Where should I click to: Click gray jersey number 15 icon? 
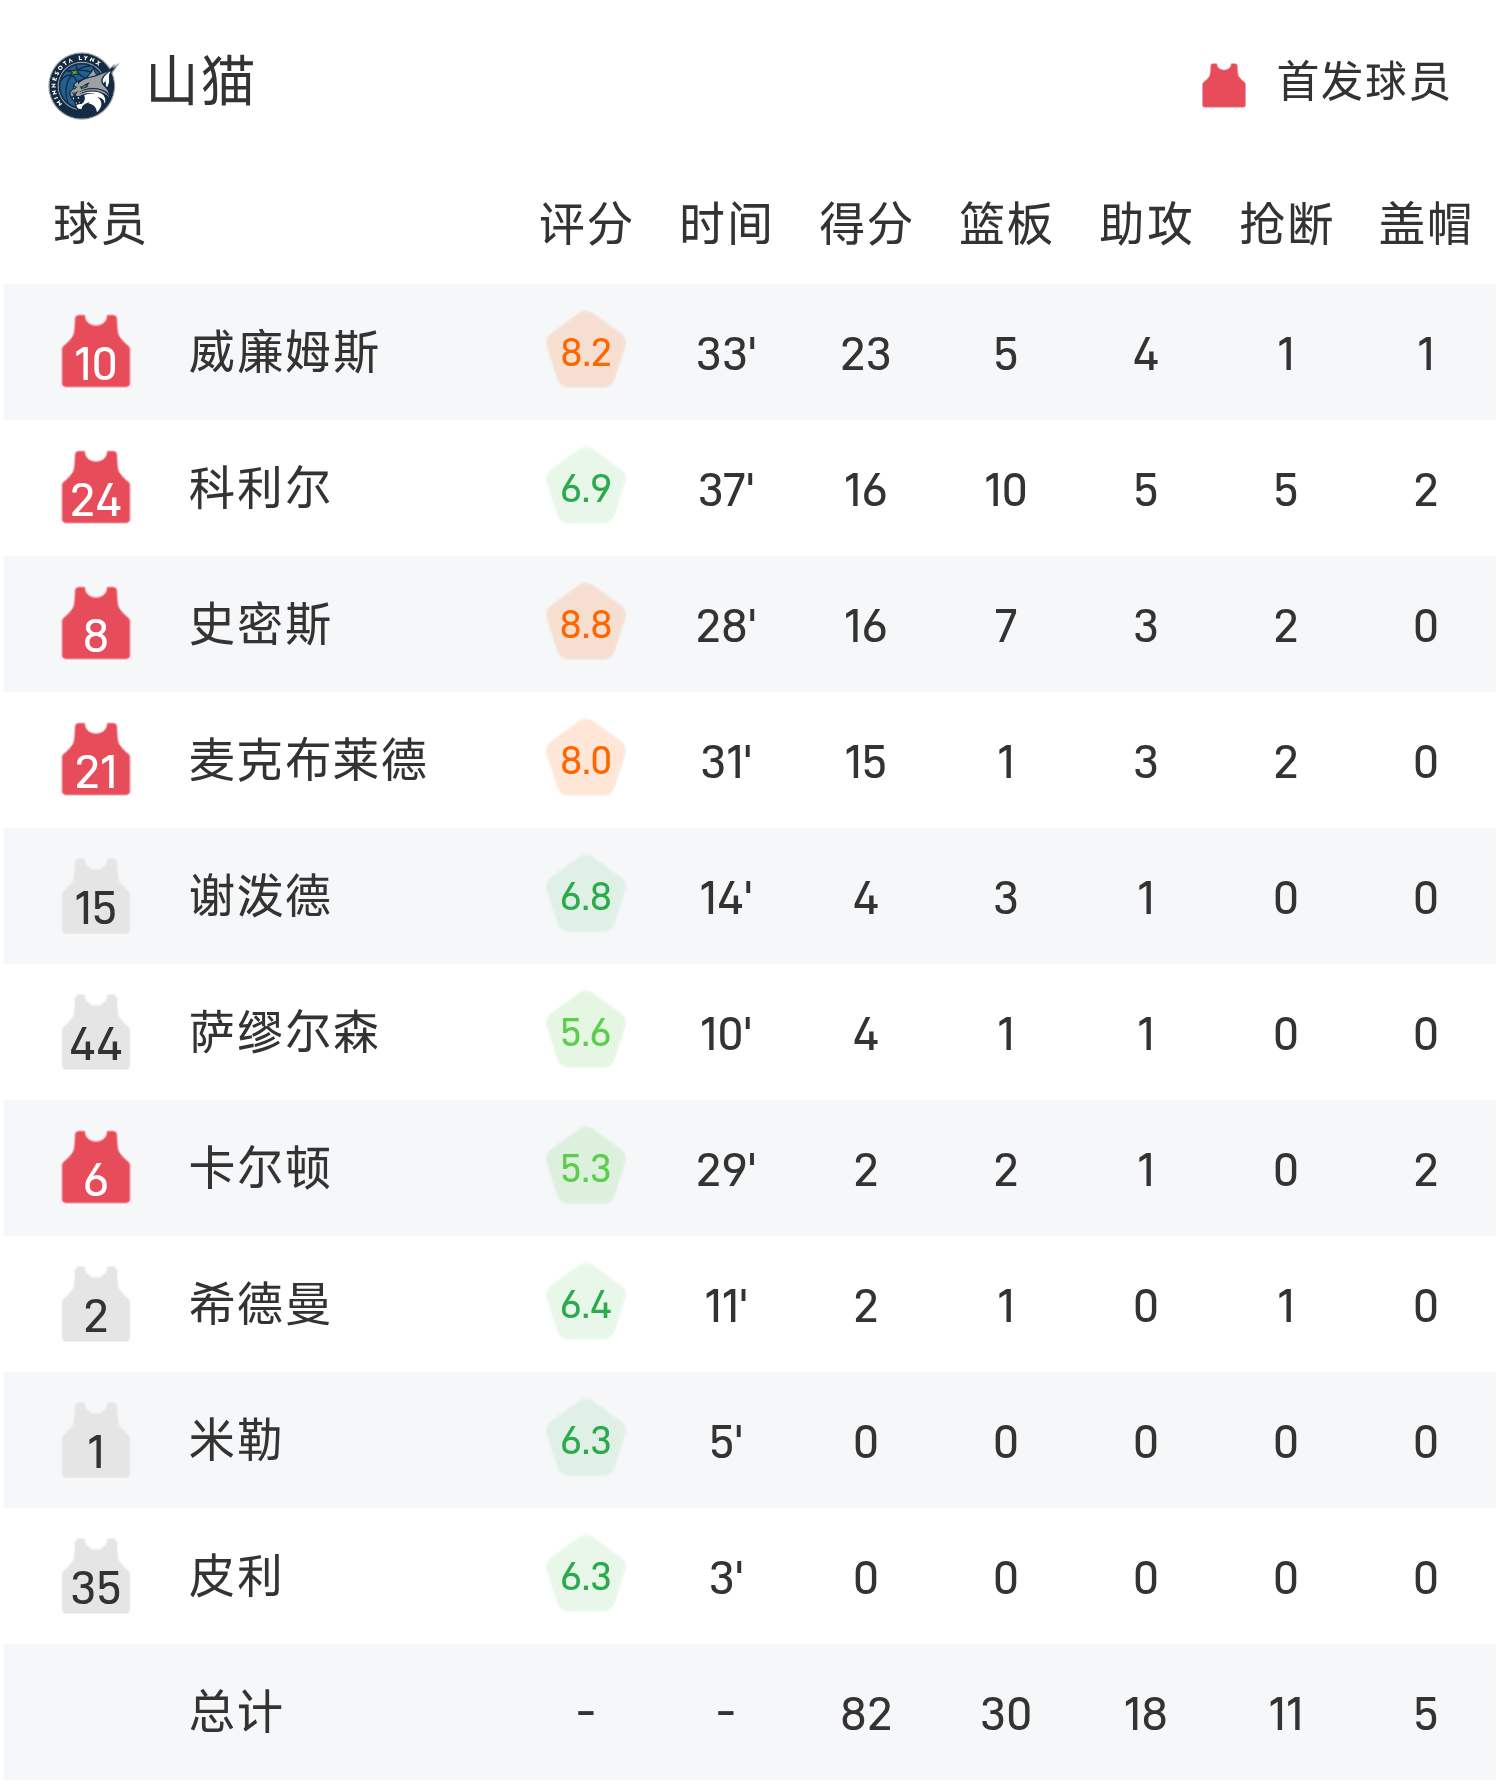point(96,896)
